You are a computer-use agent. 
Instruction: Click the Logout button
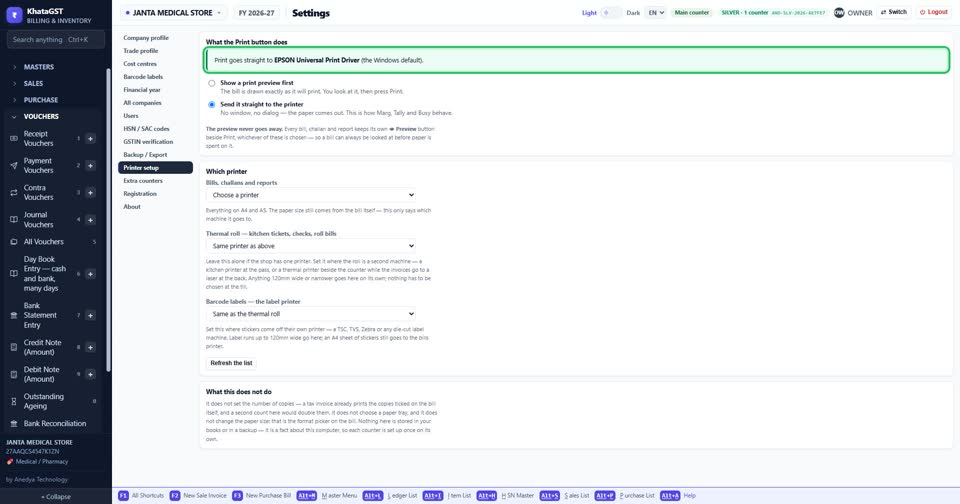(934, 12)
